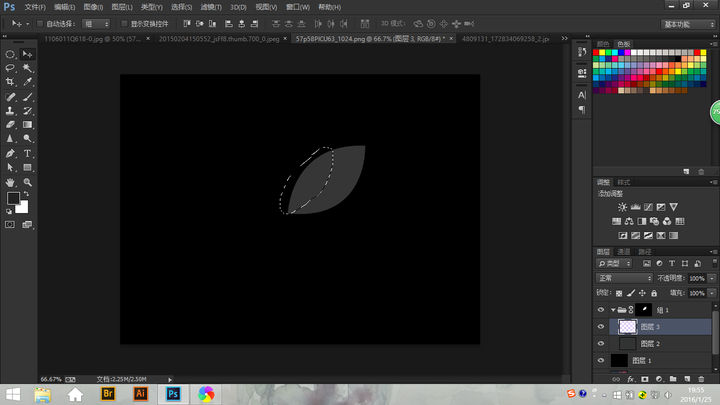720x405 pixels.
Task: Select the Type tool
Action: [28, 153]
